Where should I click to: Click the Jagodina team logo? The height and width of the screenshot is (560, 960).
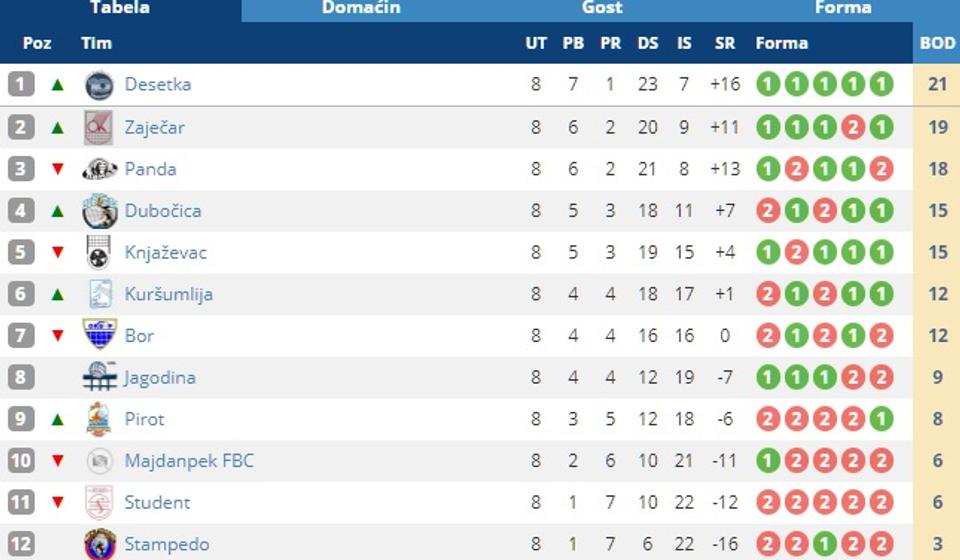(x=99, y=377)
